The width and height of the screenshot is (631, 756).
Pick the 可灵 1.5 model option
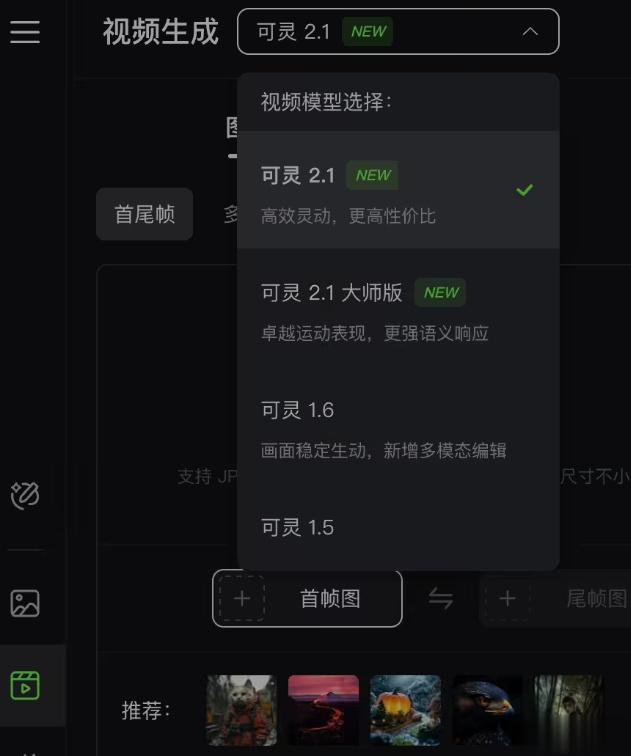pos(398,527)
